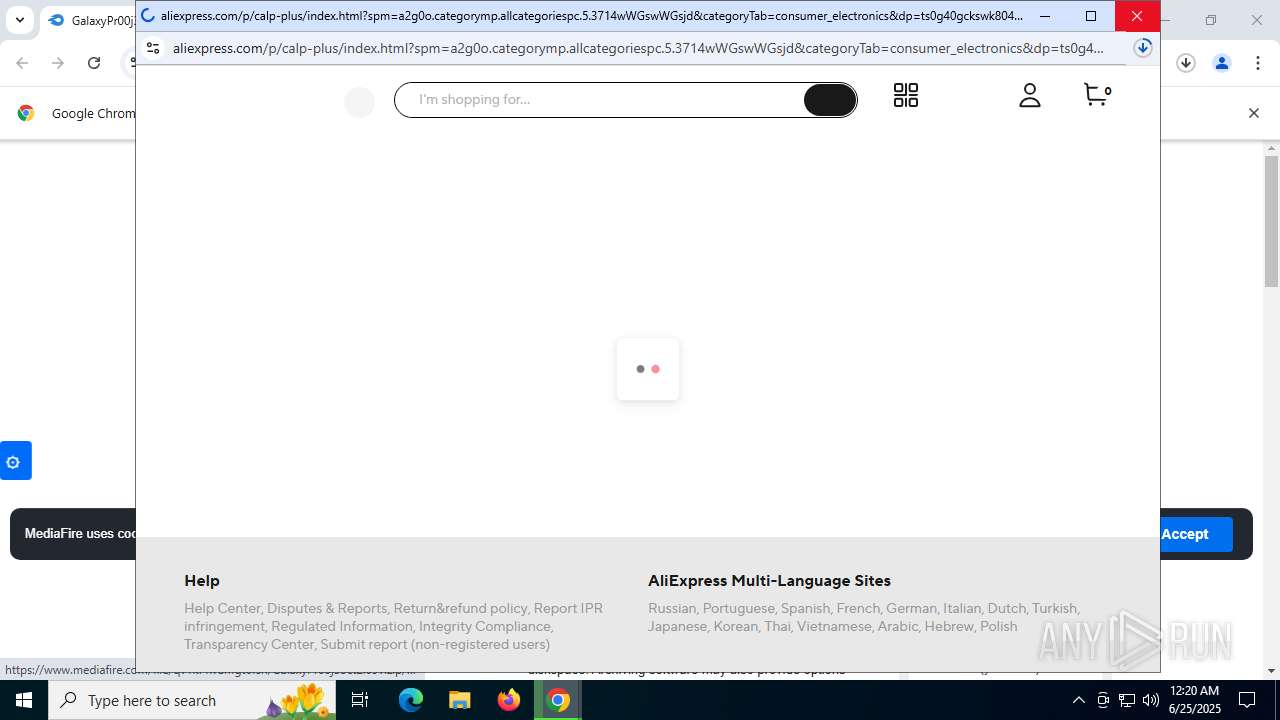Open volume control tray icon
1280x720 pixels.
pyautogui.click(x=1150, y=700)
